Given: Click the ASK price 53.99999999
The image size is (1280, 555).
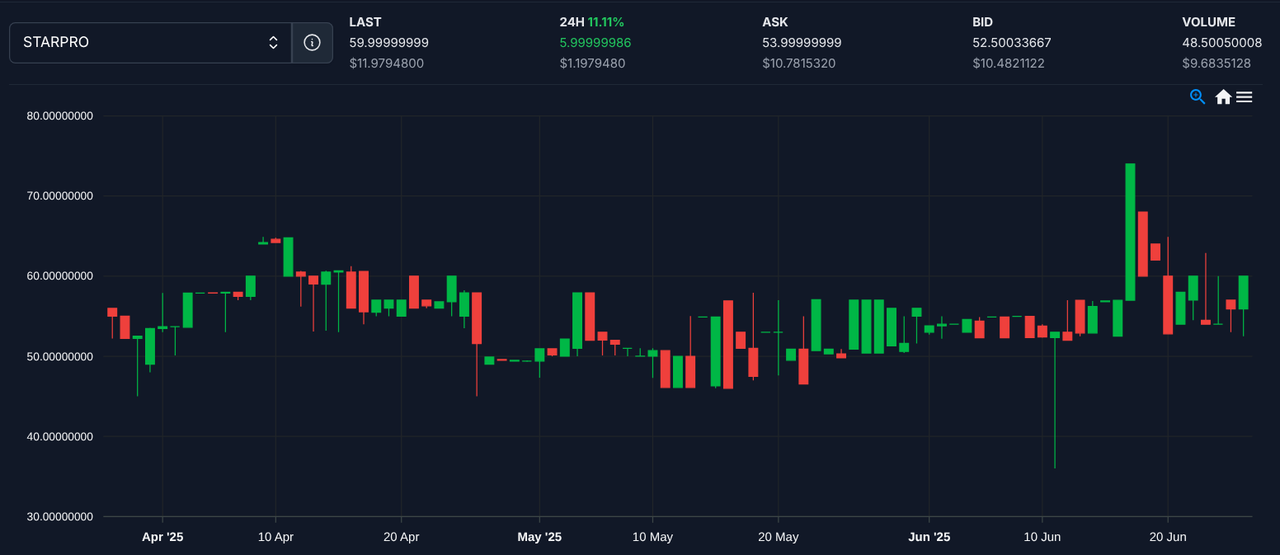Looking at the screenshot, I should [802, 43].
